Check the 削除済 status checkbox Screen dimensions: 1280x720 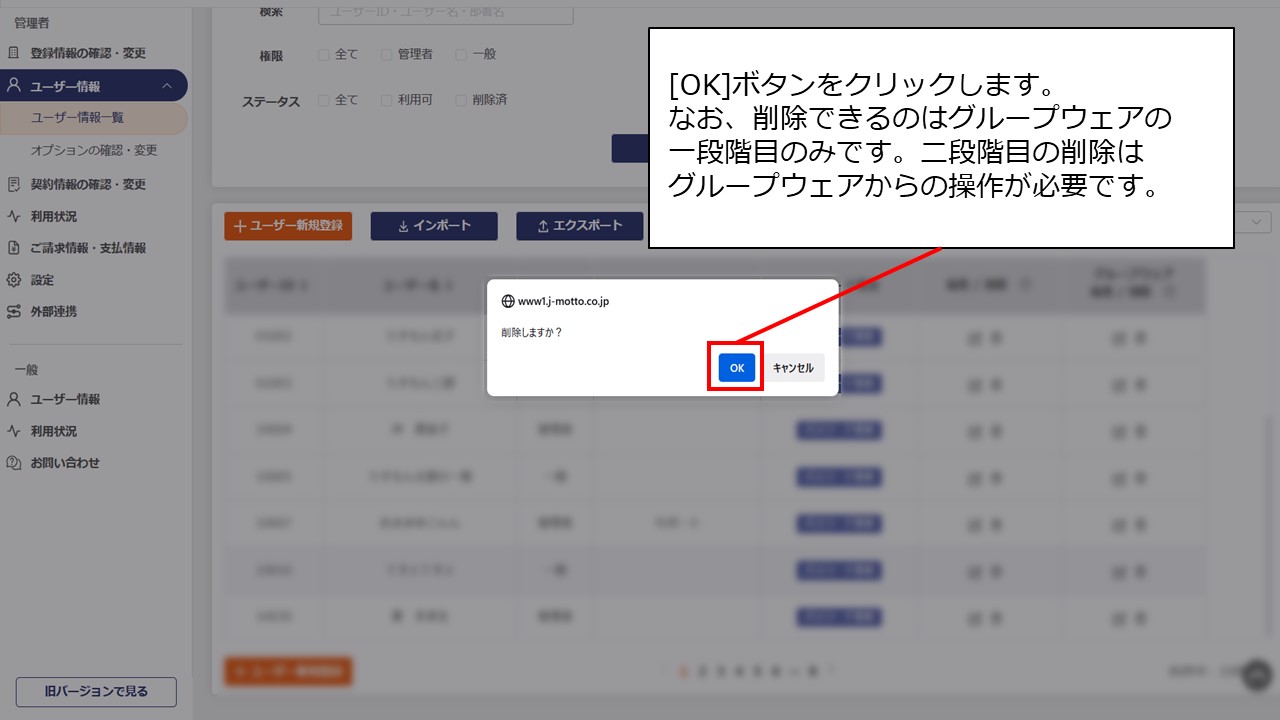tap(460, 99)
